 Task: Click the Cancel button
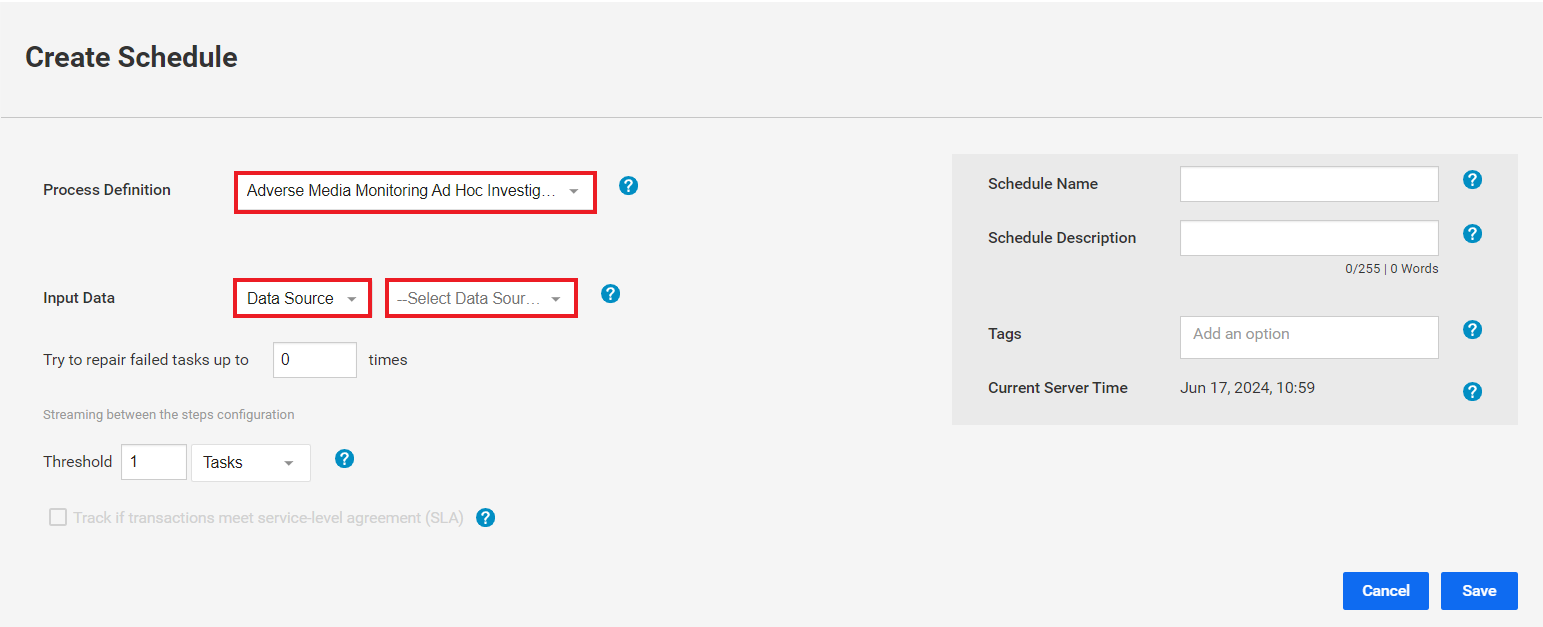1385,591
